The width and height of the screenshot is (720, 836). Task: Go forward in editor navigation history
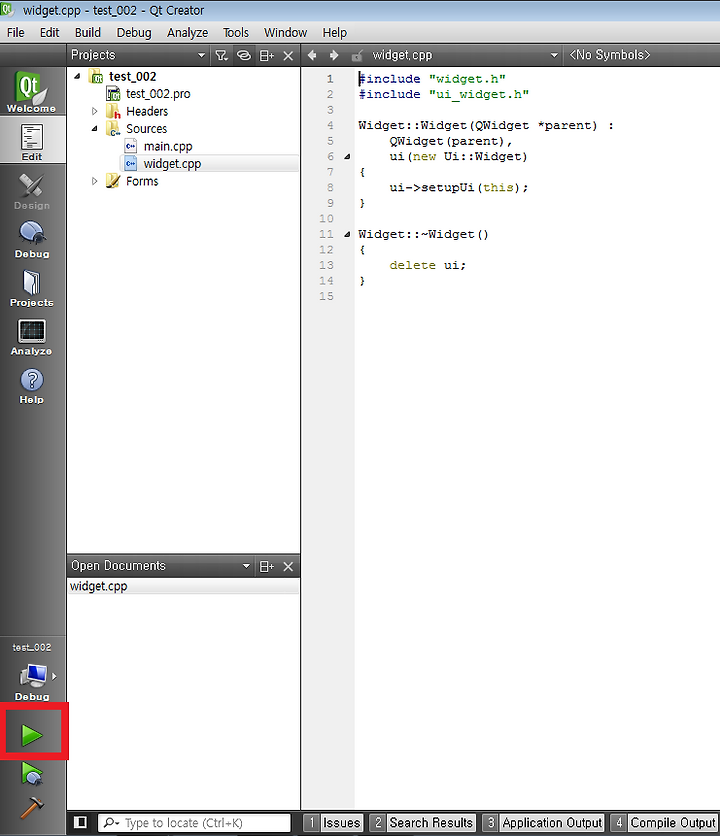[334, 55]
